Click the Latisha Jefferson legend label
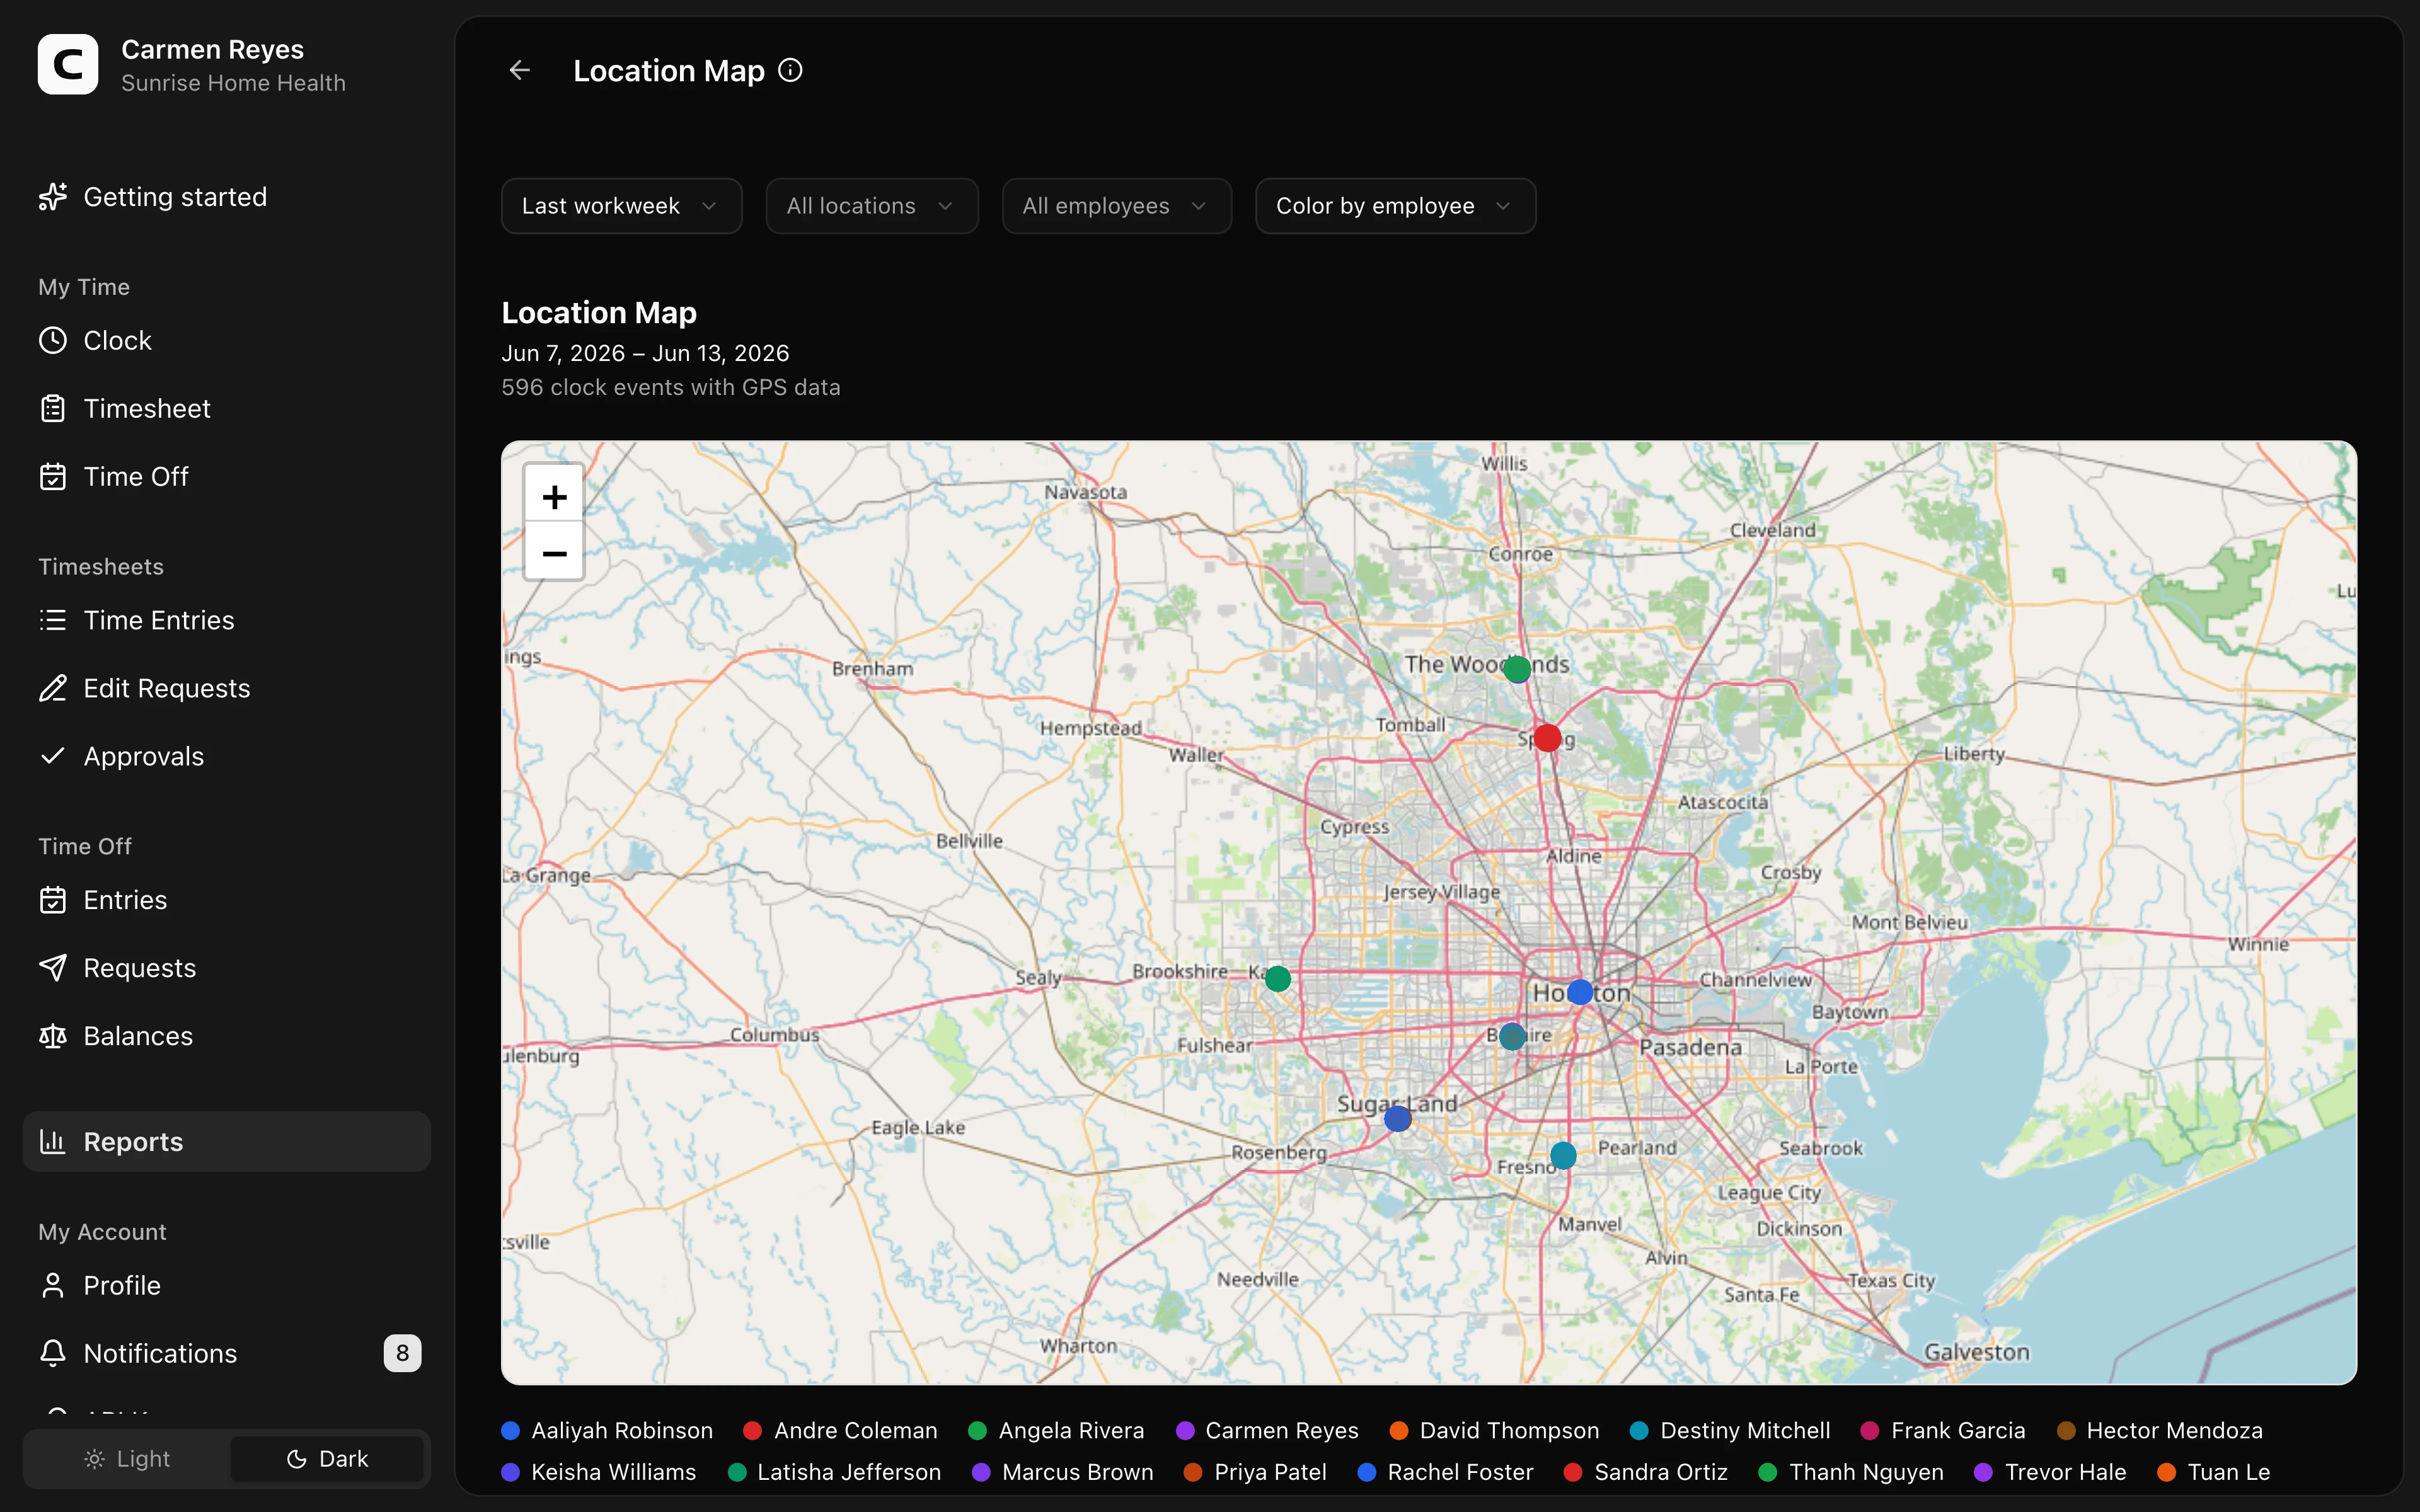Viewport: 2420px width, 1512px height. pos(849,1472)
